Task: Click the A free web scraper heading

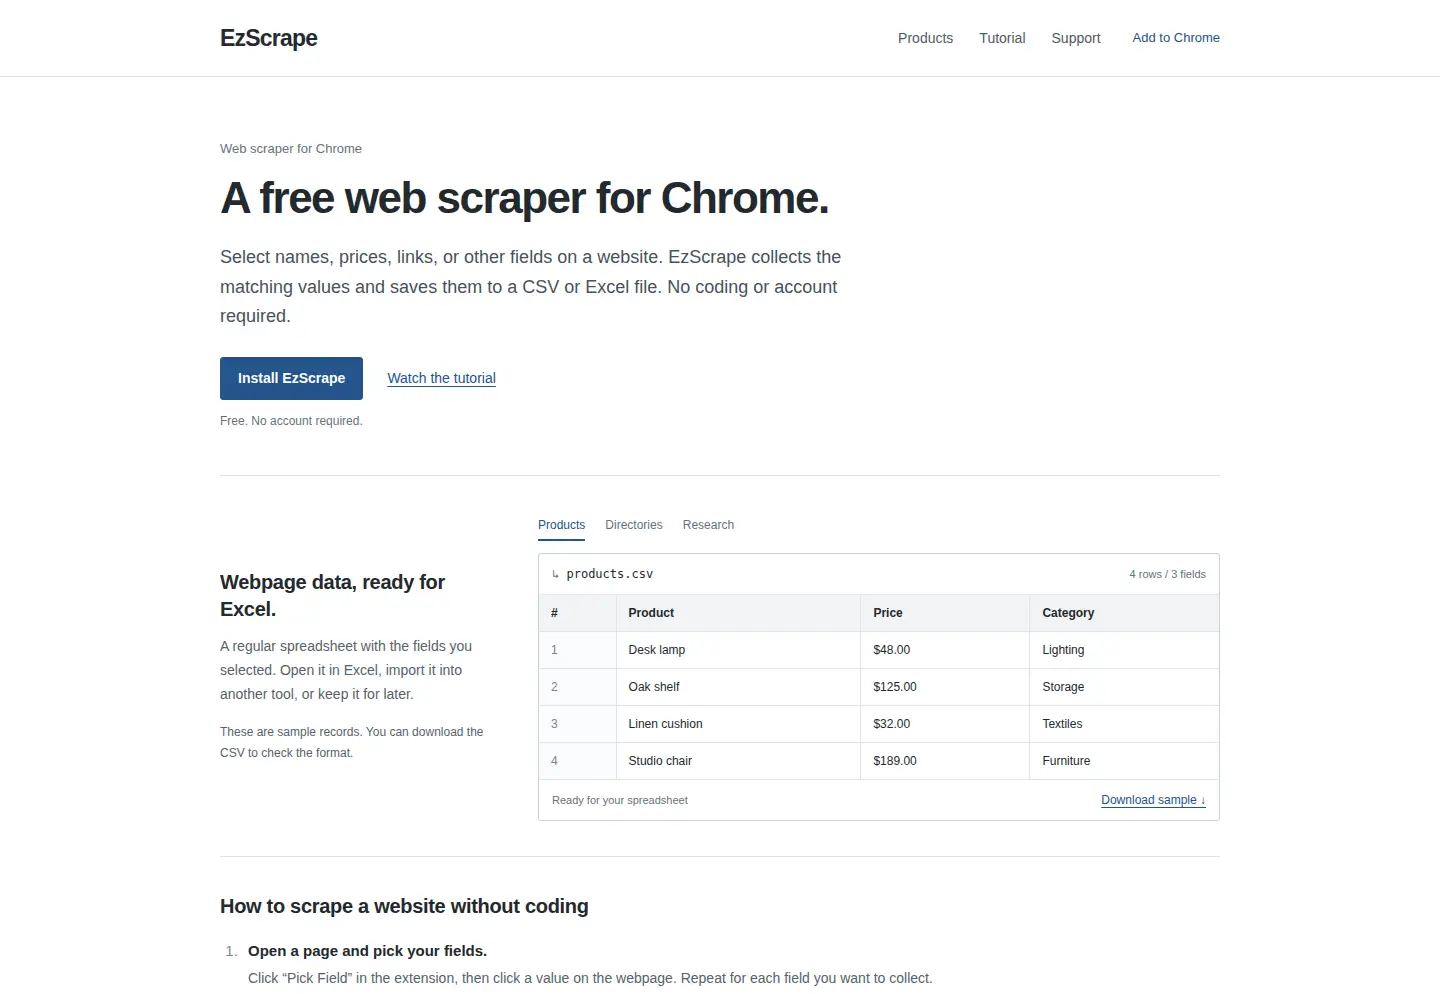Action: tap(524, 198)
